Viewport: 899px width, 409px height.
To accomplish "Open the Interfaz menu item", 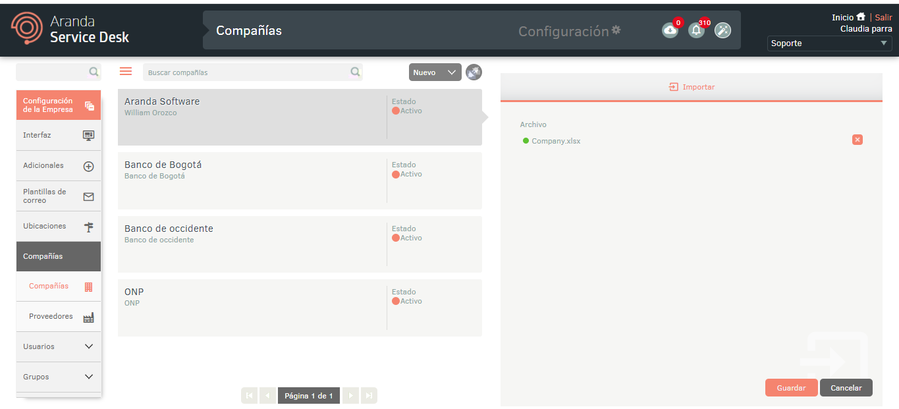I will 58,135.
